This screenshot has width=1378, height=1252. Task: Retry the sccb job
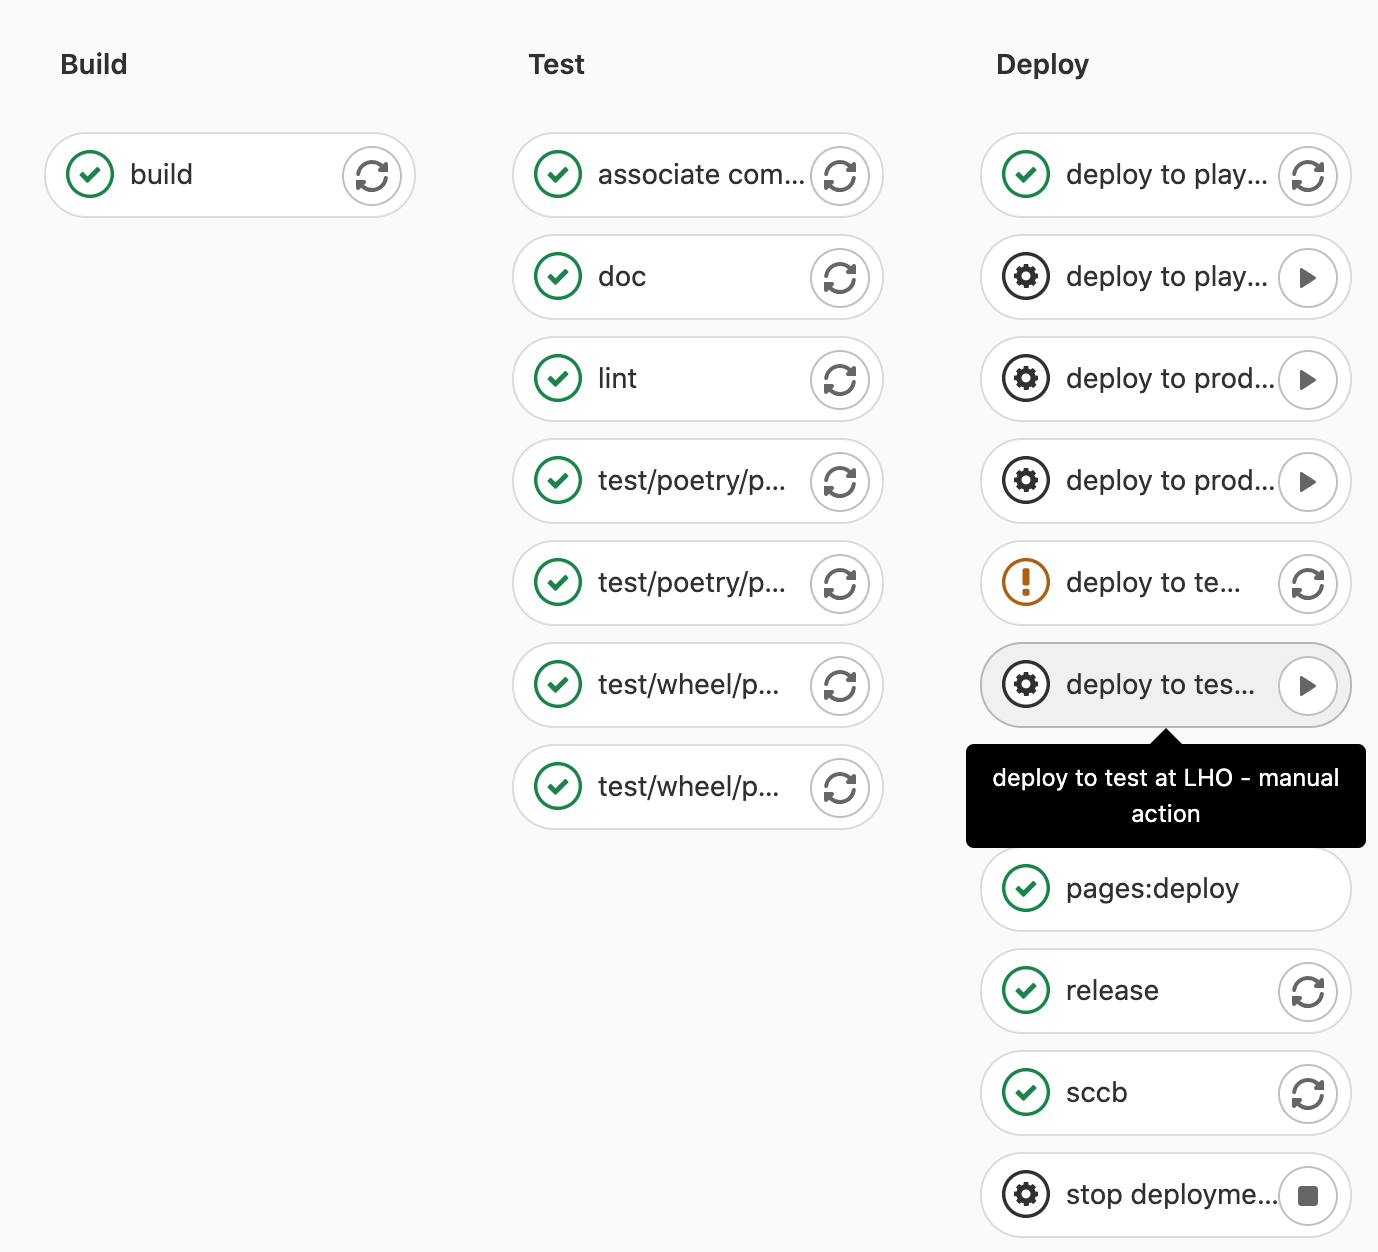click(x=1308, y=1094)
